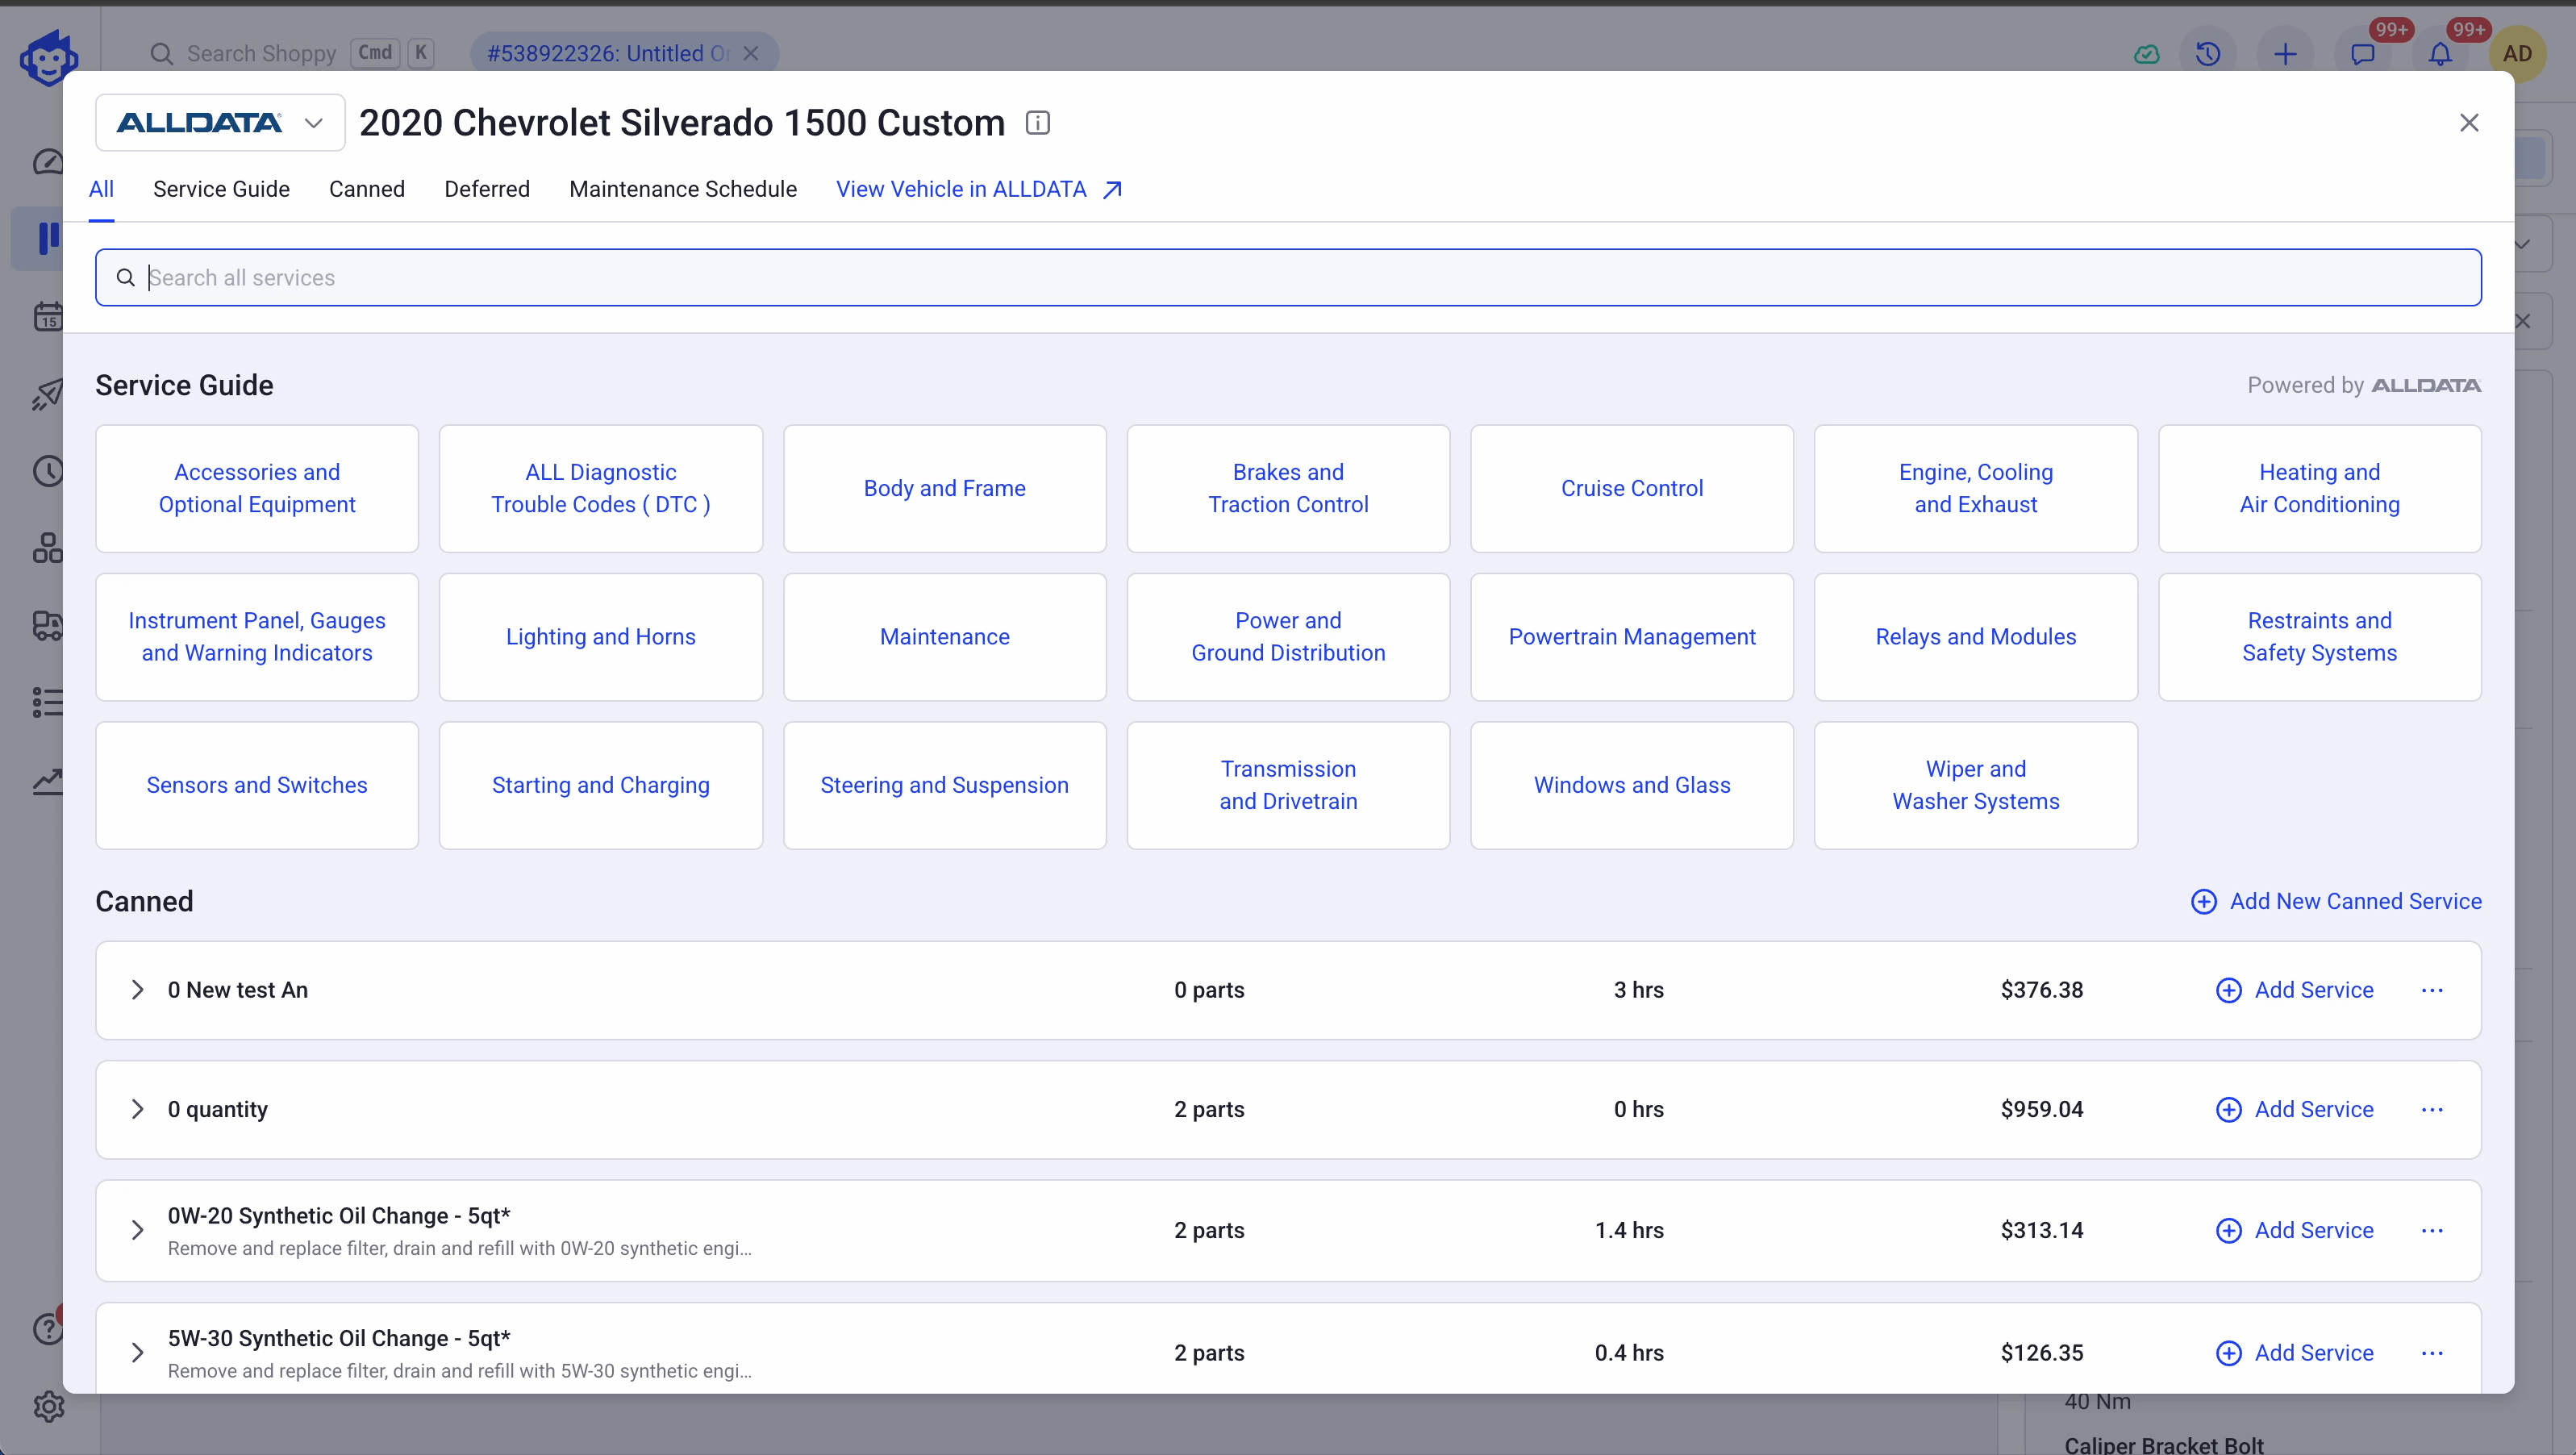Open Engine, Cooling and Exhaust category
The height and width of the screenshot is (1455, 2576).
point(1976,489)
